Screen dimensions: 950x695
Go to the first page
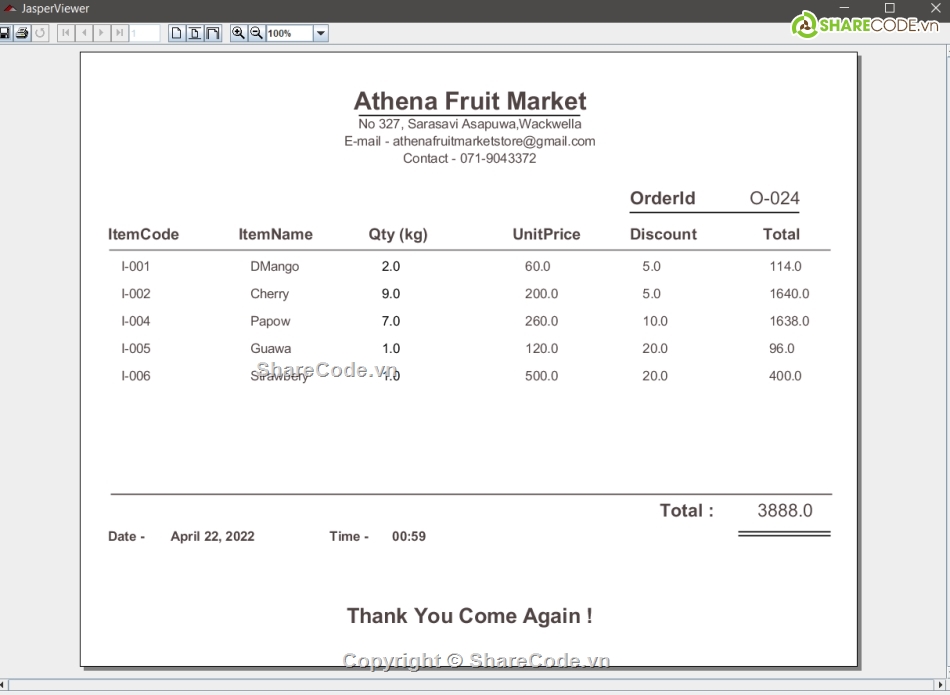pyautogui.click(x=66, y=33)
